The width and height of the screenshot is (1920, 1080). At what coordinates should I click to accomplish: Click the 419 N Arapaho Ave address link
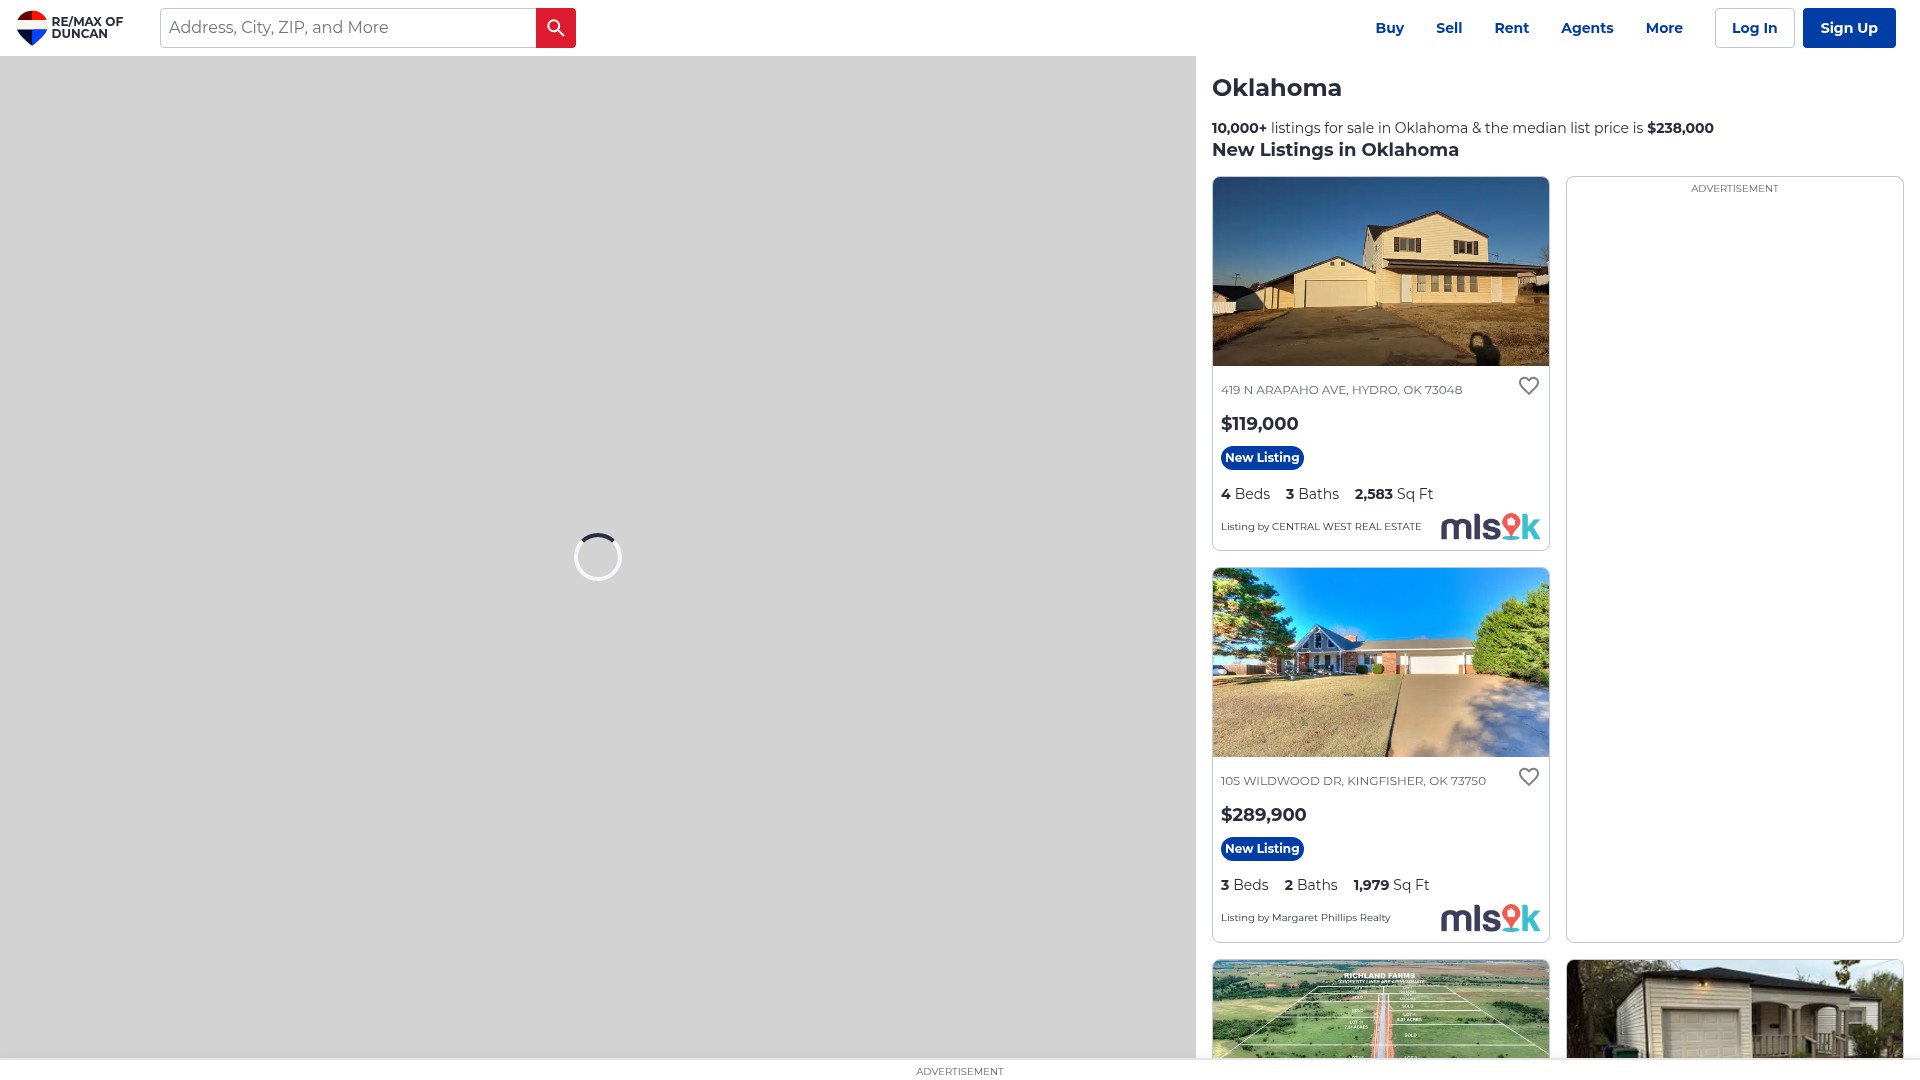[x=1341, y=390]
